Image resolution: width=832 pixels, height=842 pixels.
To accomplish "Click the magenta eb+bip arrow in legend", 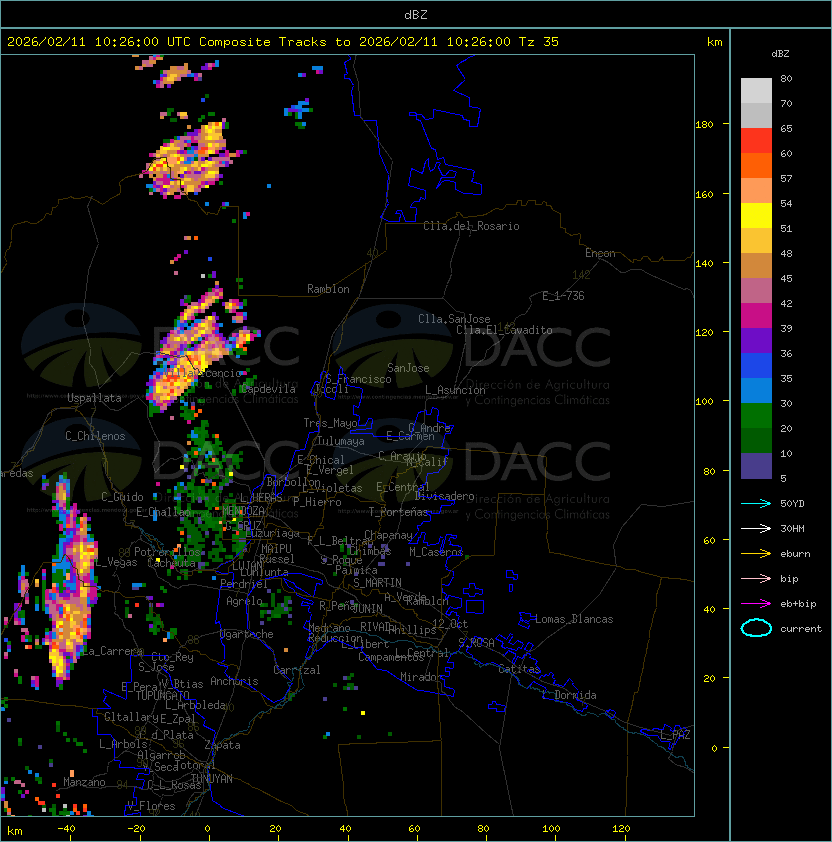I will point(756,604).
